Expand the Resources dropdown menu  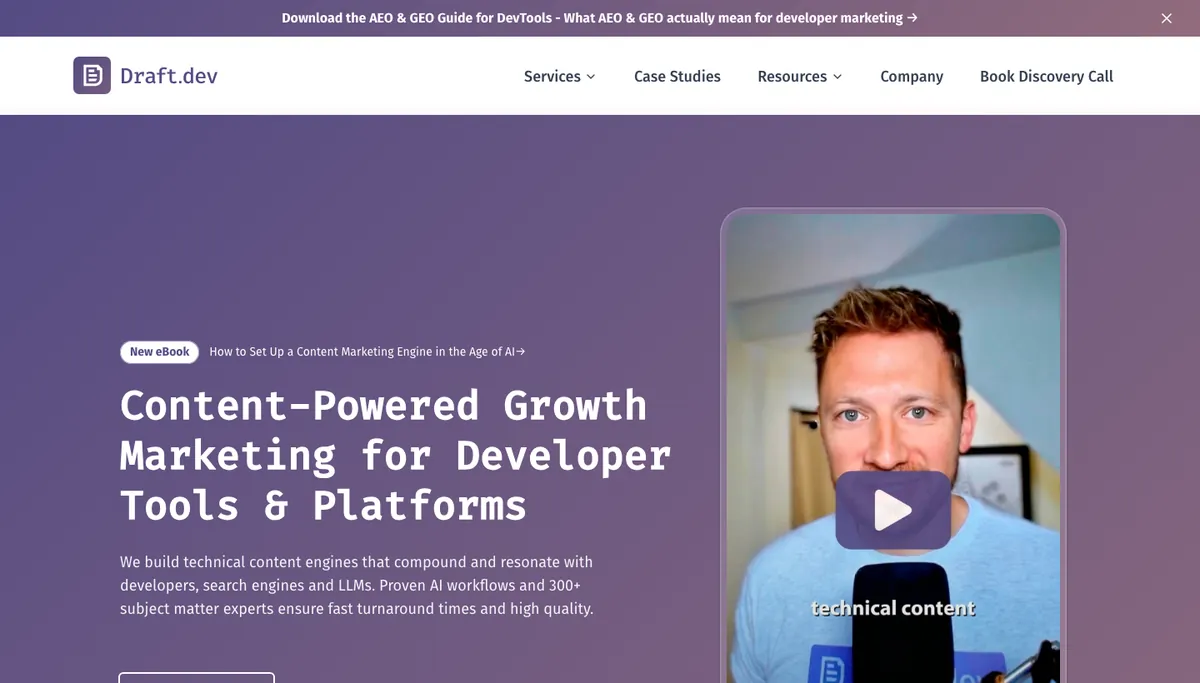pyautogui.click(x=800, y=76)
